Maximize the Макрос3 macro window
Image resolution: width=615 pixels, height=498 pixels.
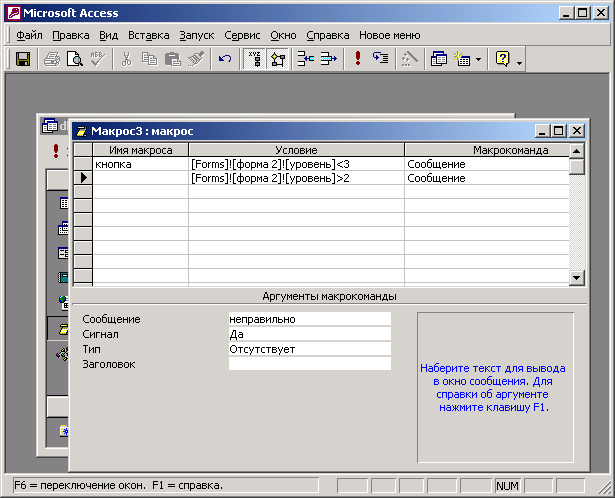[559, 131]
